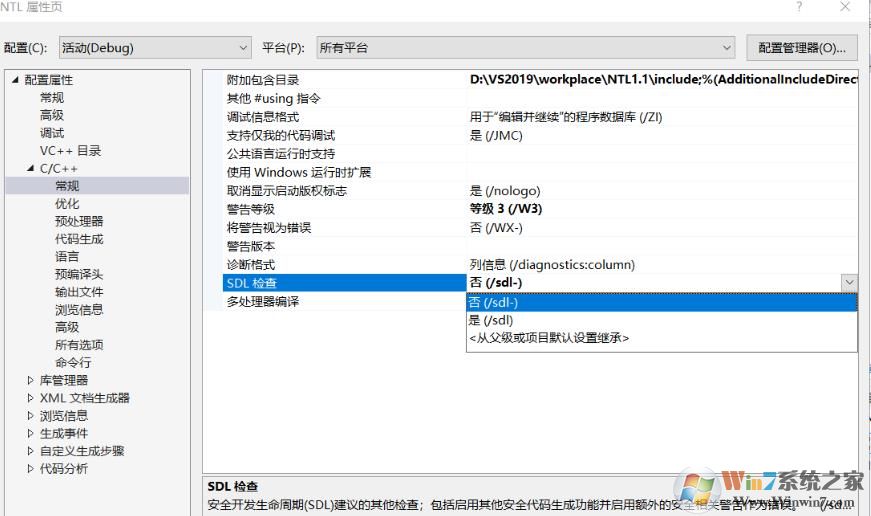Expand the 代码分析 tree node
Screen dimensions: 871x516
(x=31, y=469)
